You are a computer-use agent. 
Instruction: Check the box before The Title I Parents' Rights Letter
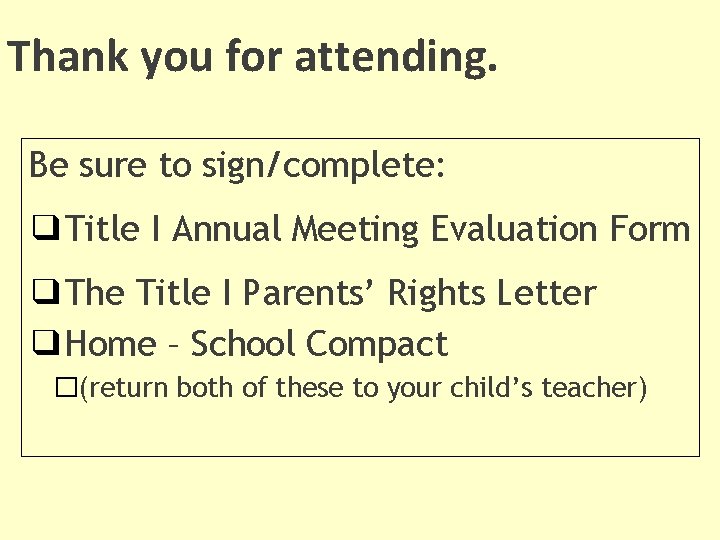pos(42,295)
